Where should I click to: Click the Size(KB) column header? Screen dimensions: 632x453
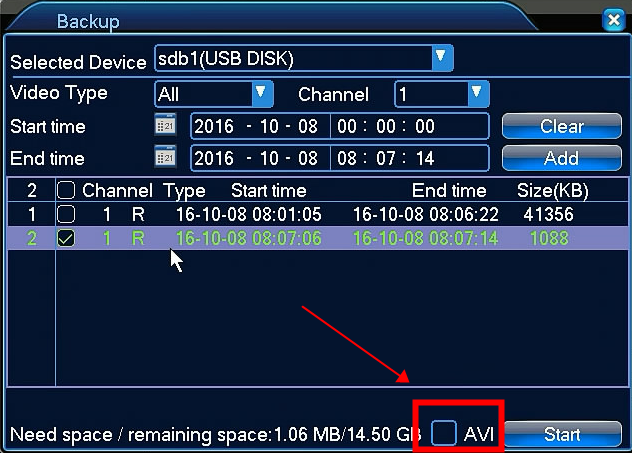553,191
